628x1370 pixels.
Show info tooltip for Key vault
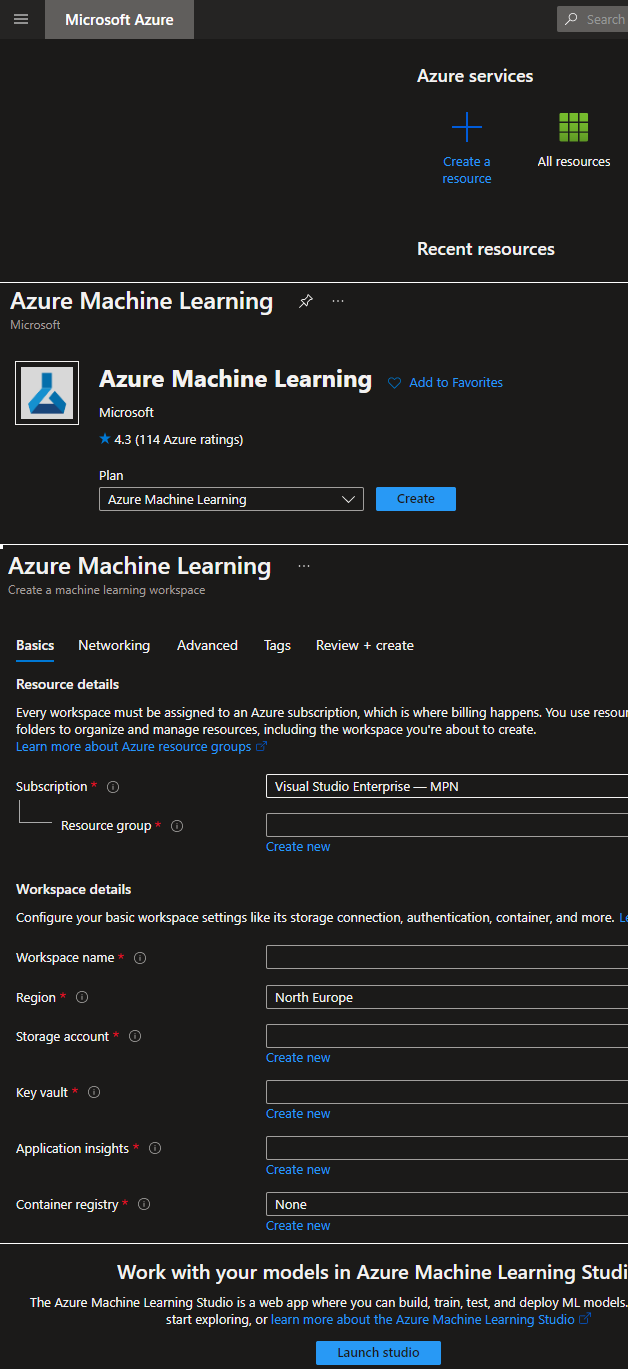94,1093
